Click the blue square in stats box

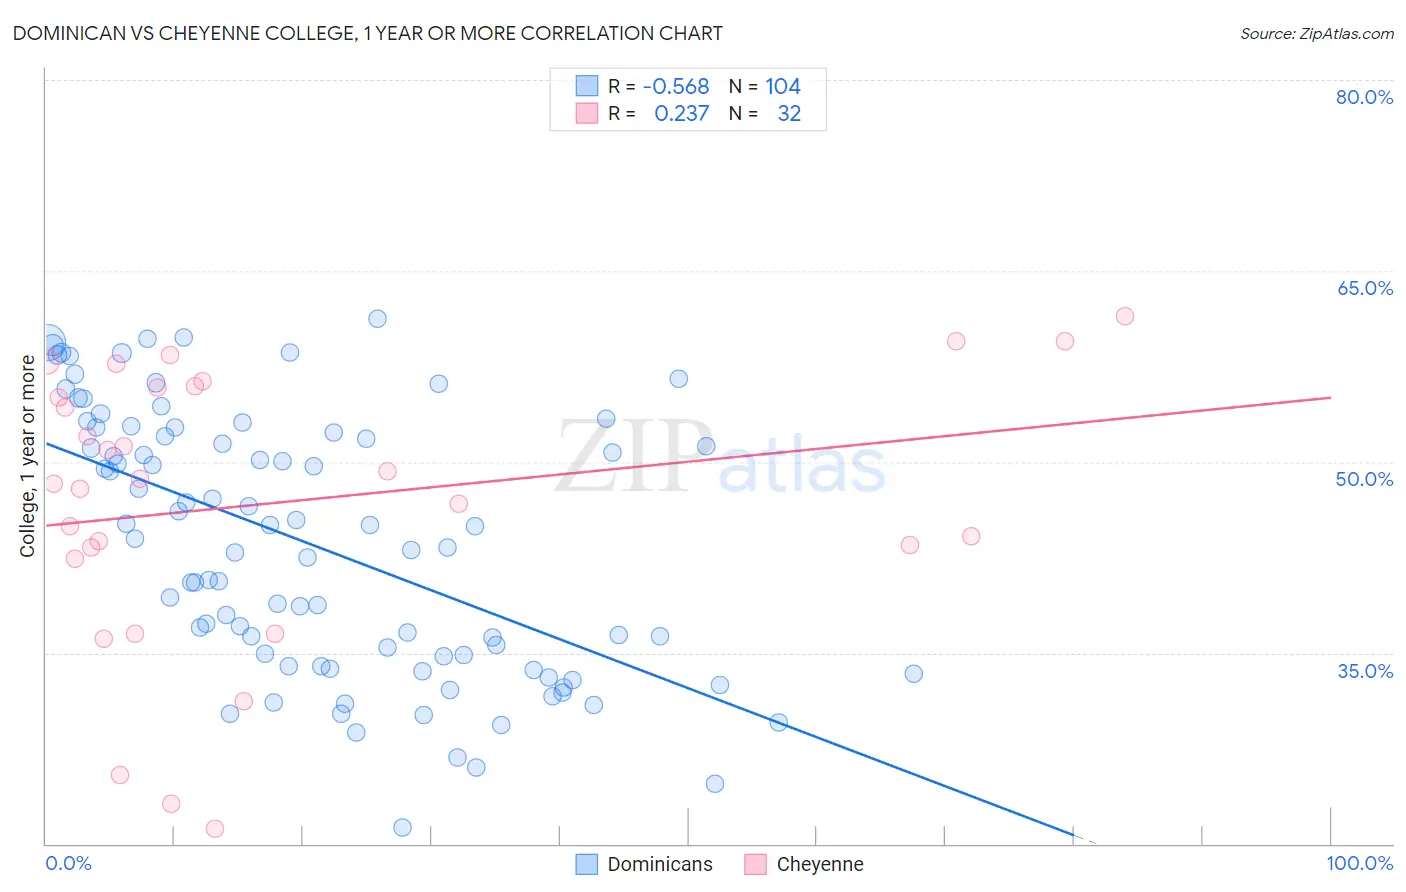point(587,87)
